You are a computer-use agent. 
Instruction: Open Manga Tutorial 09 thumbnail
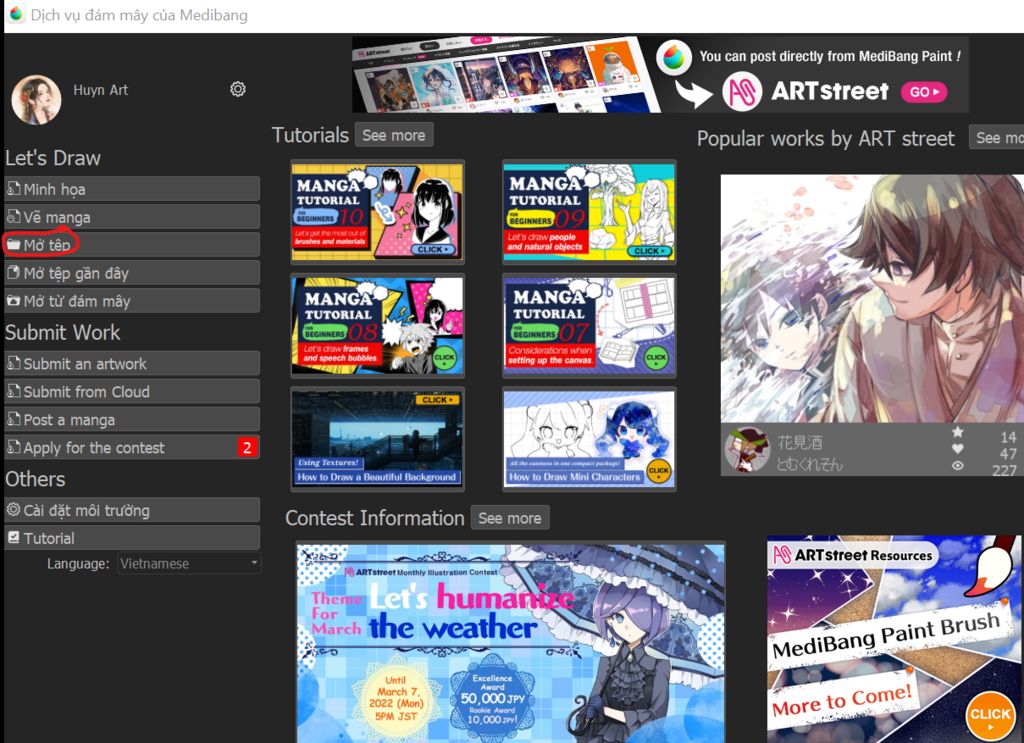point(589,212)
